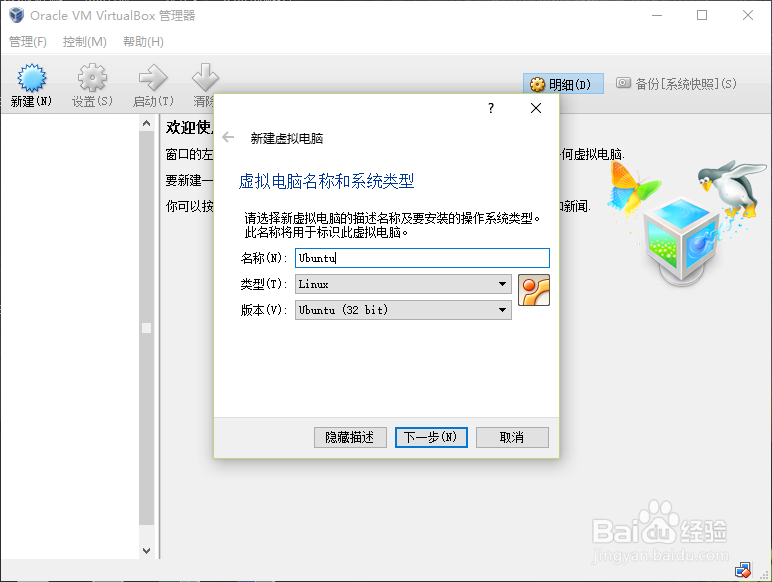Close the new virtual machine dialog
The image size is (772, 582).
tap(536, 108)
